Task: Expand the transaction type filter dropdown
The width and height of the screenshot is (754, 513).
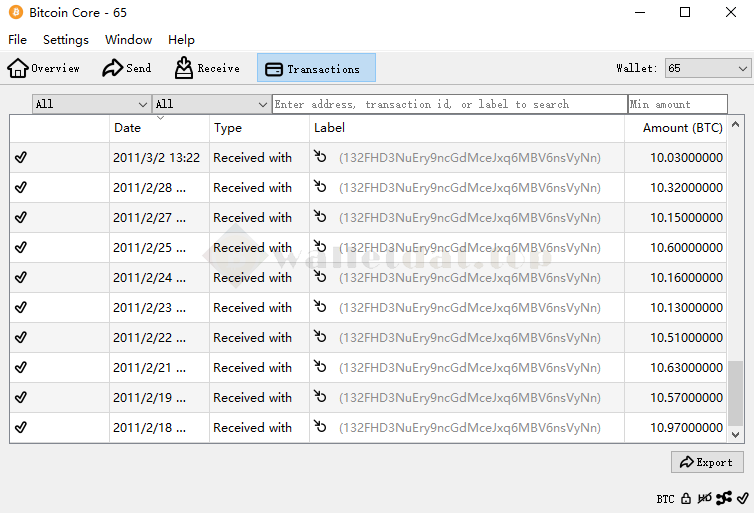Action: [211, 104]
